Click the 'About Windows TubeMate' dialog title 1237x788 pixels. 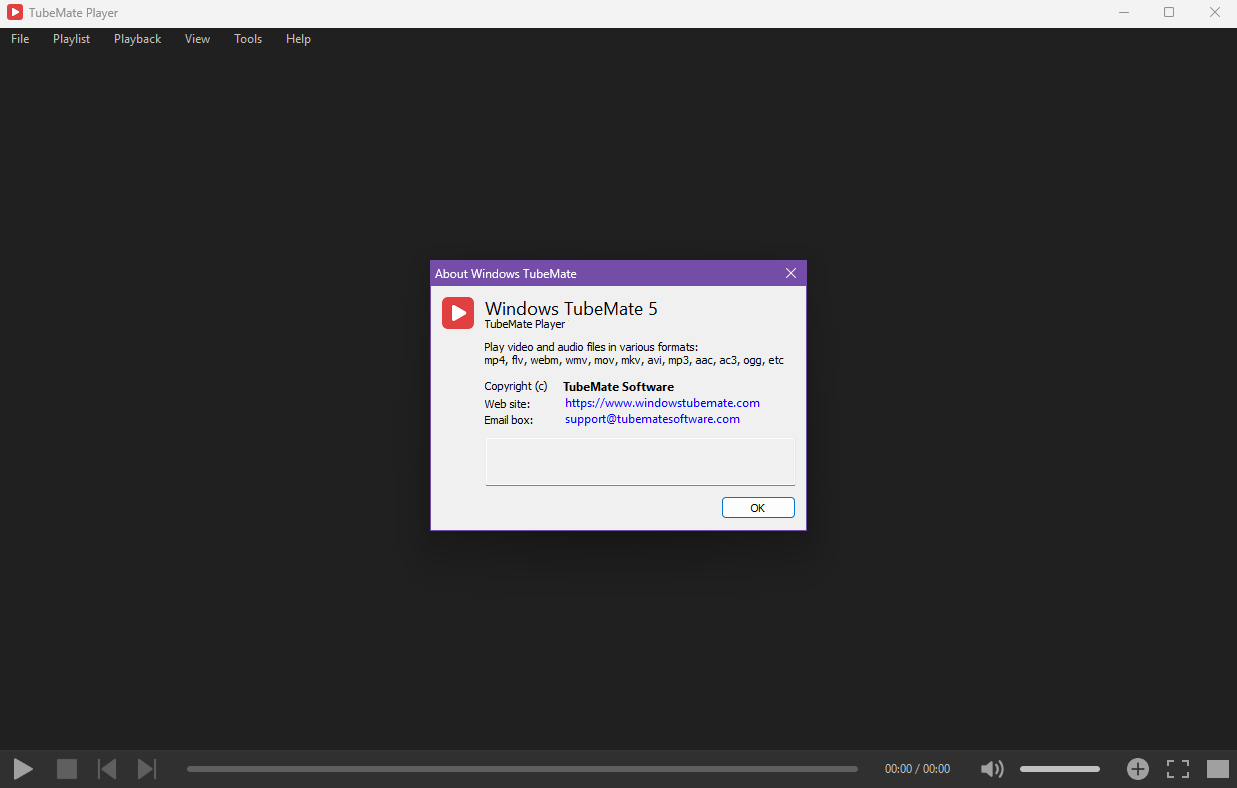506,273
